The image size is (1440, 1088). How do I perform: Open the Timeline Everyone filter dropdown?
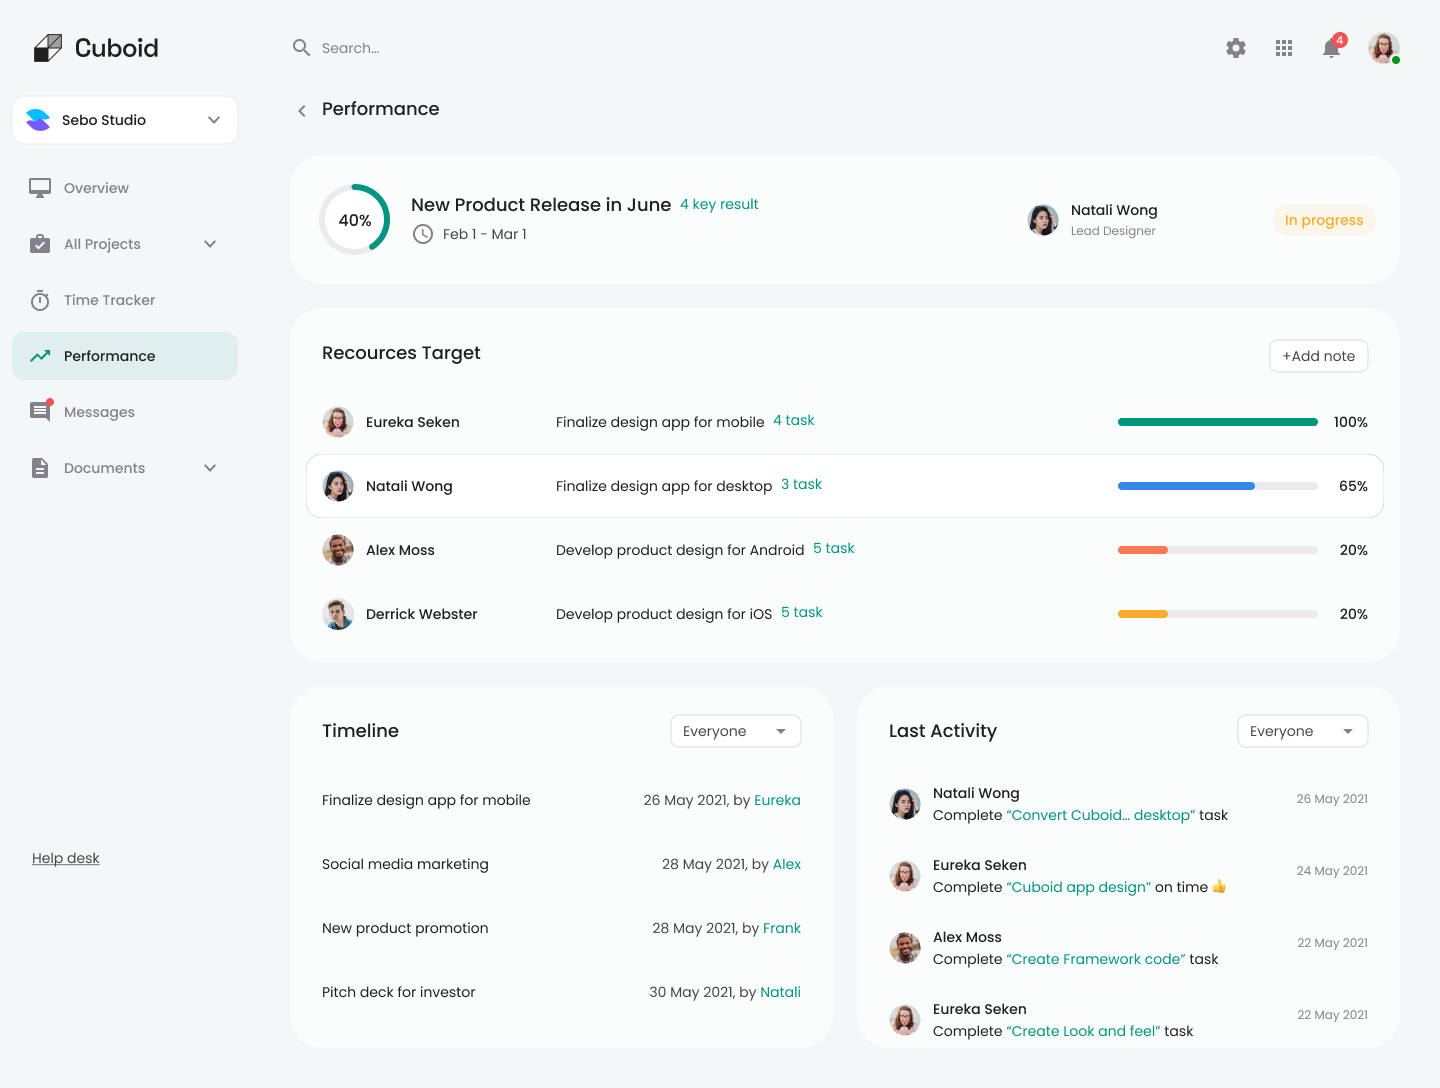point(735,731)
